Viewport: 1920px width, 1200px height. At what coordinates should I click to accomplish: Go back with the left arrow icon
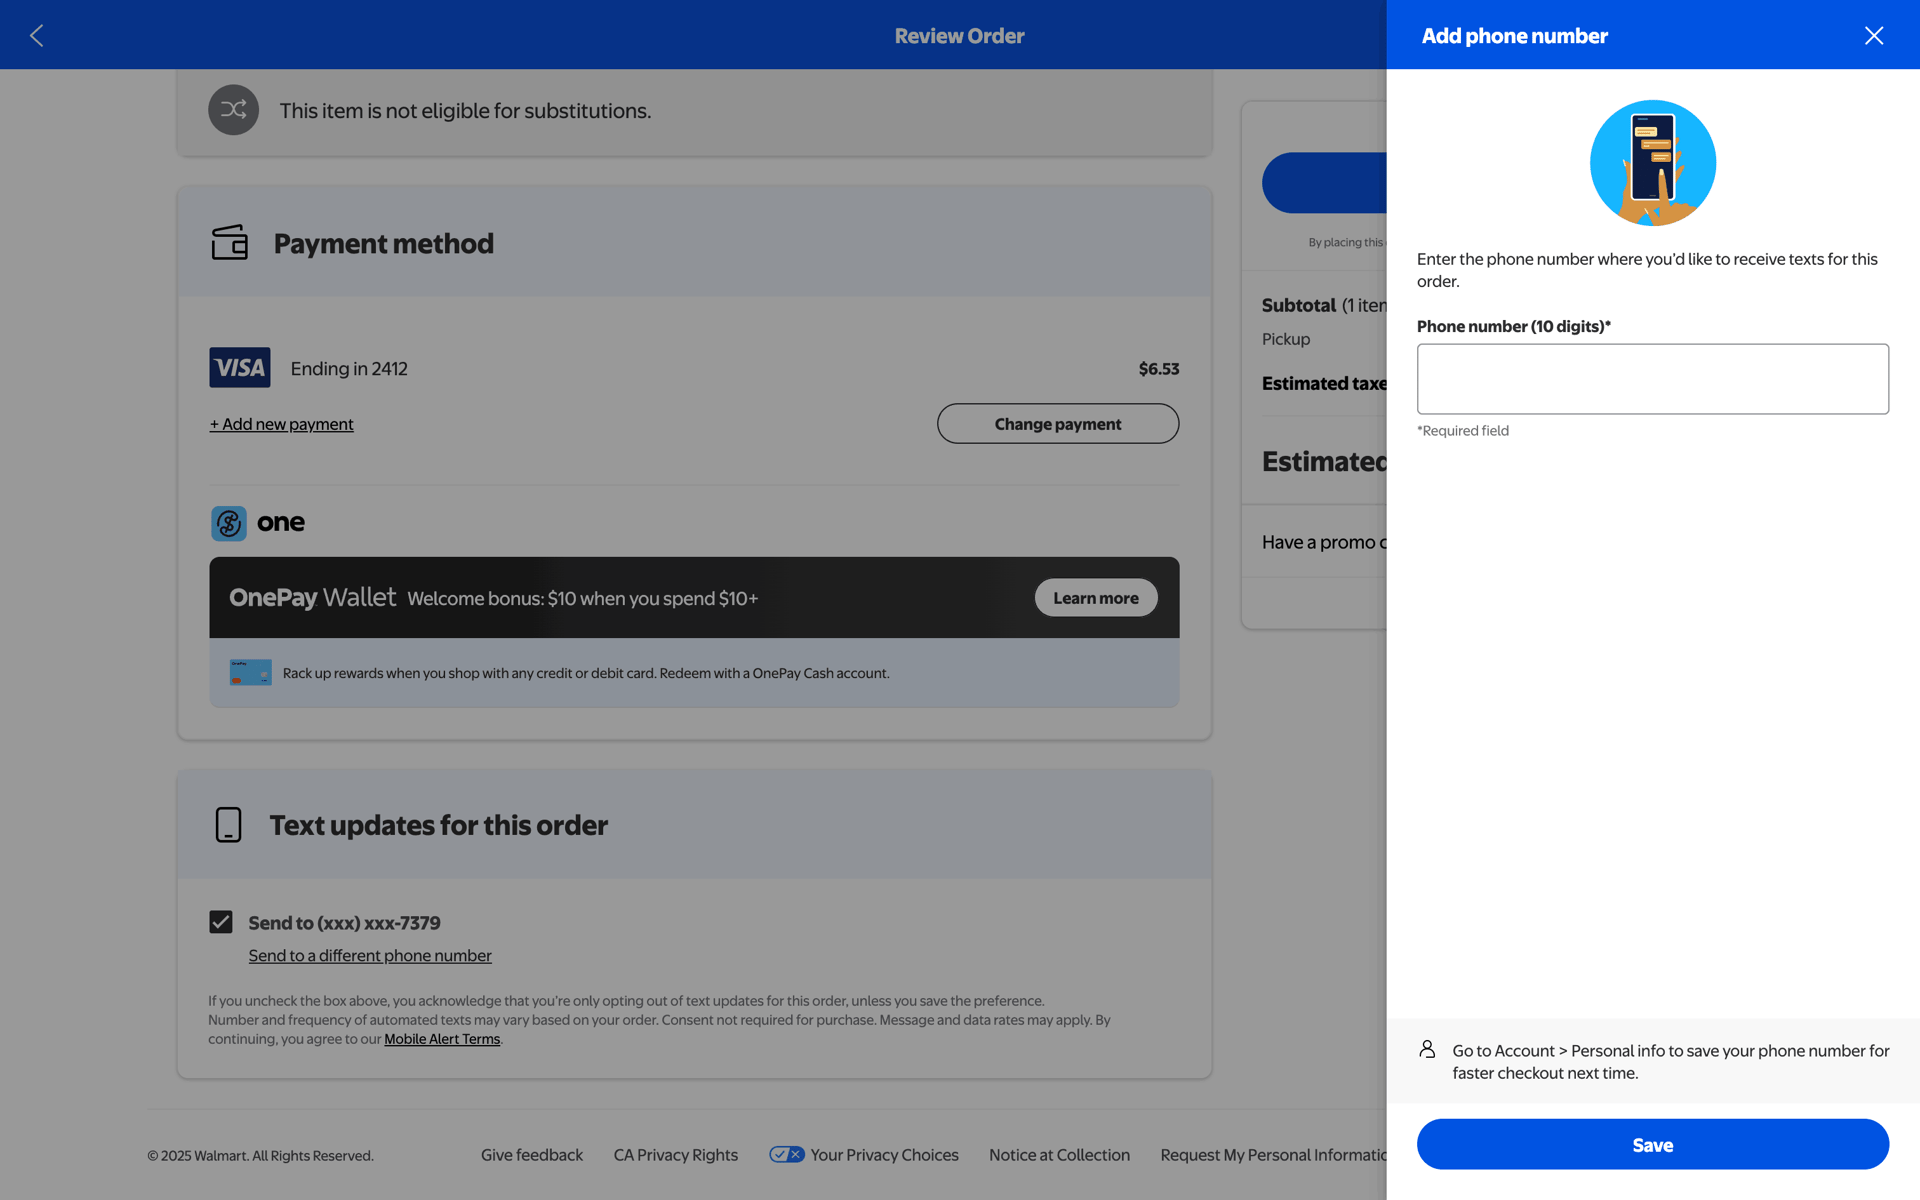tap(37, 36)
